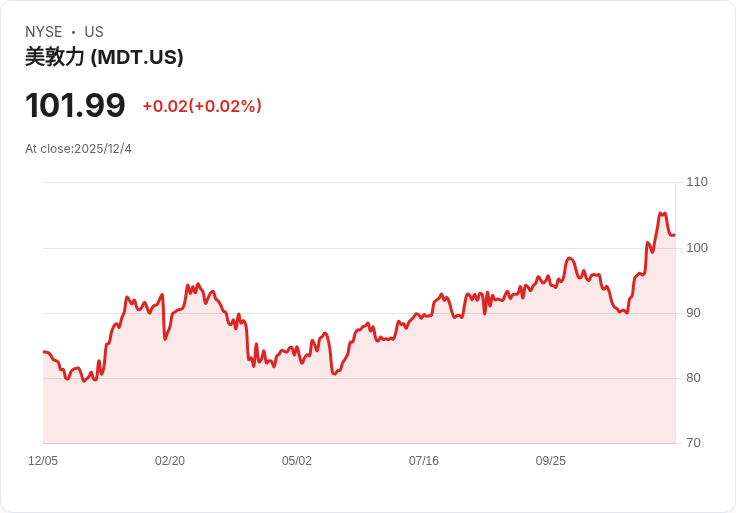Click the 110 price axis label

[696, 182]
